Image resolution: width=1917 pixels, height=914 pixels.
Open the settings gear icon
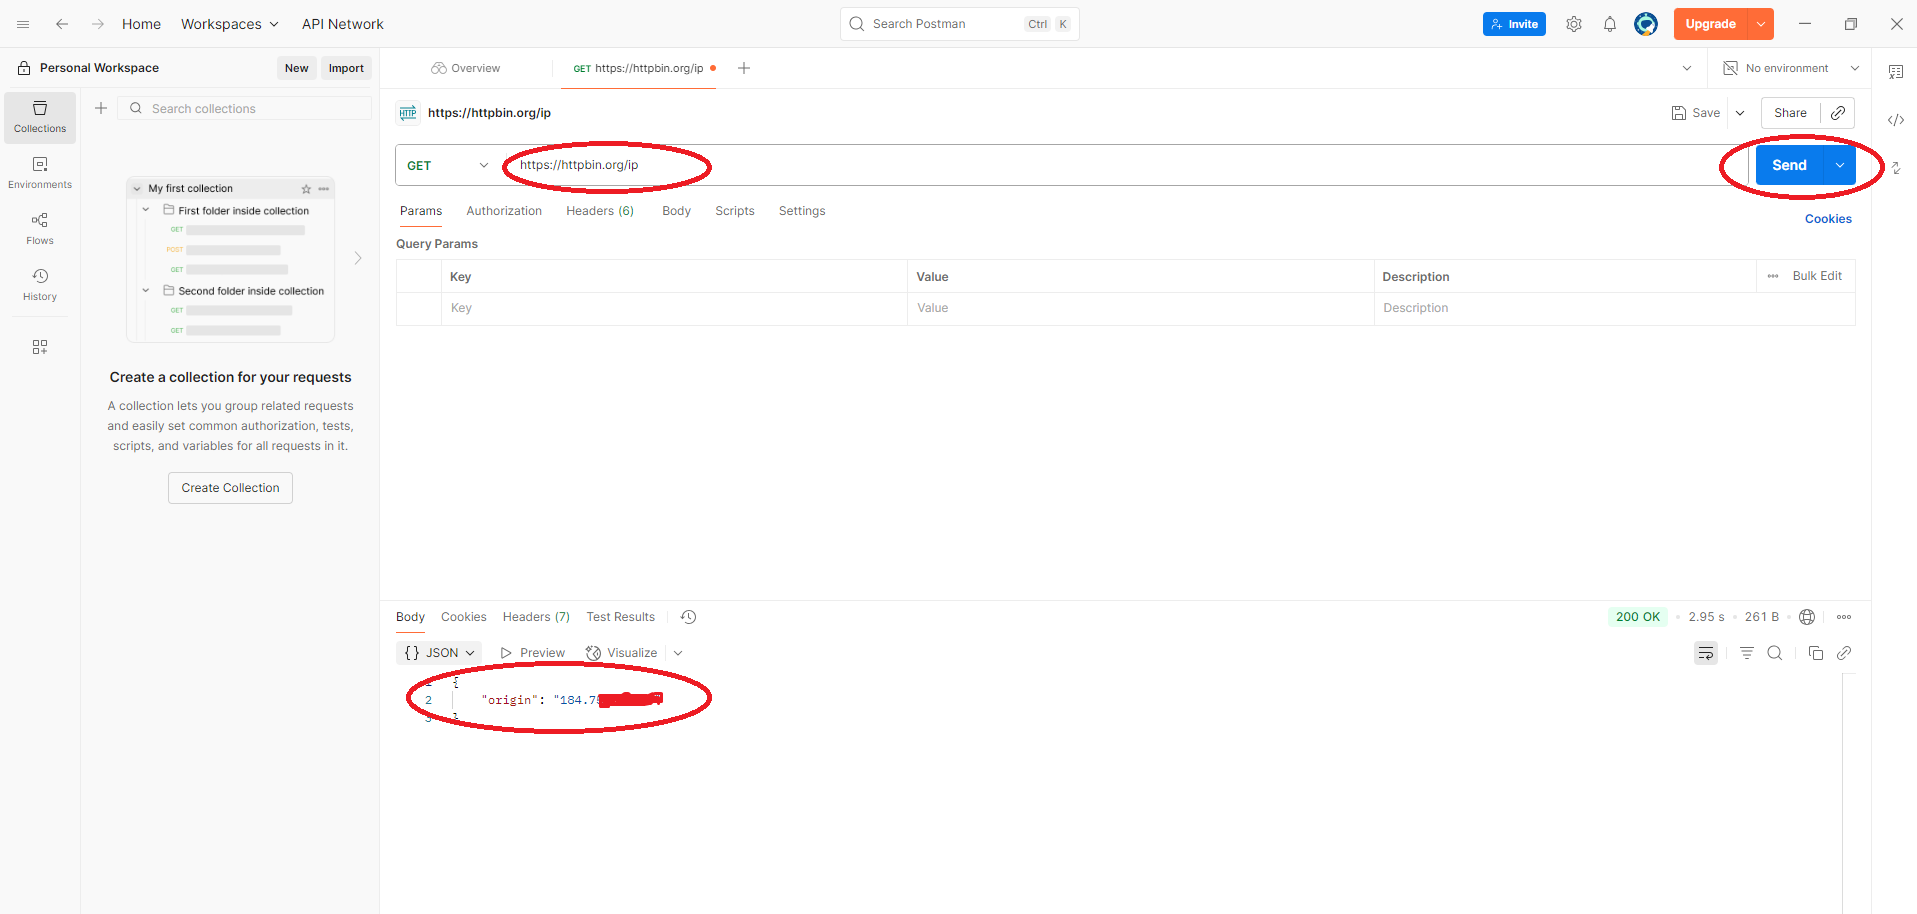(x=1574, y=24)
